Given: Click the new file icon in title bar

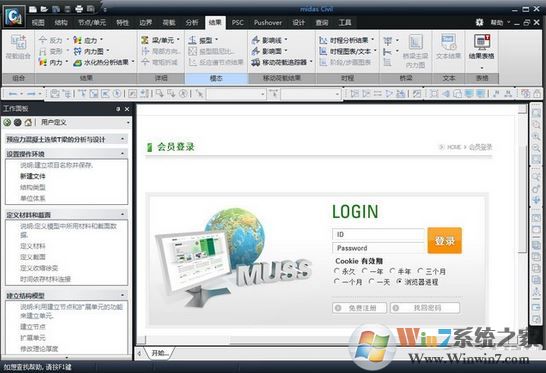Looking at the screenshot, I should click(33, 9).
